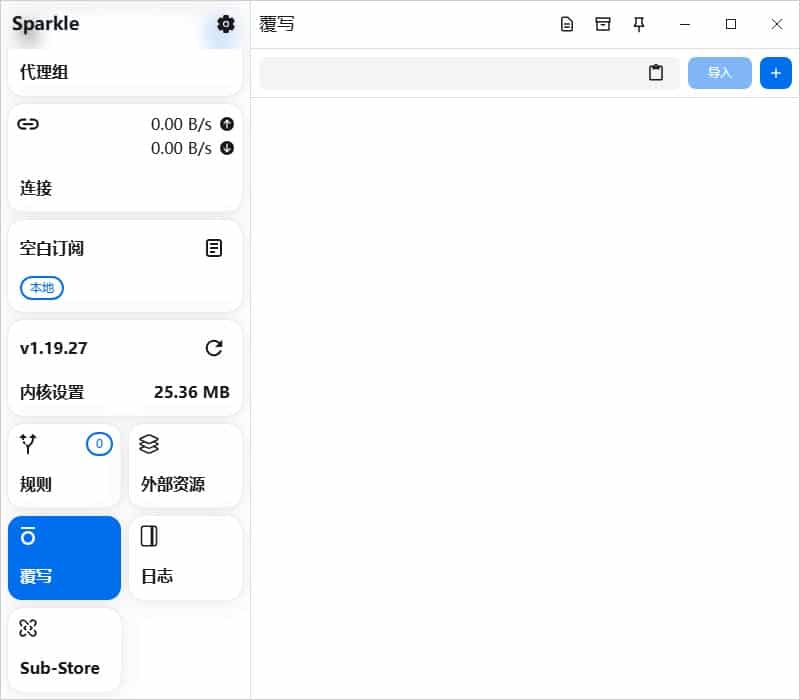Open the archive box icon in header

(603, 24)
